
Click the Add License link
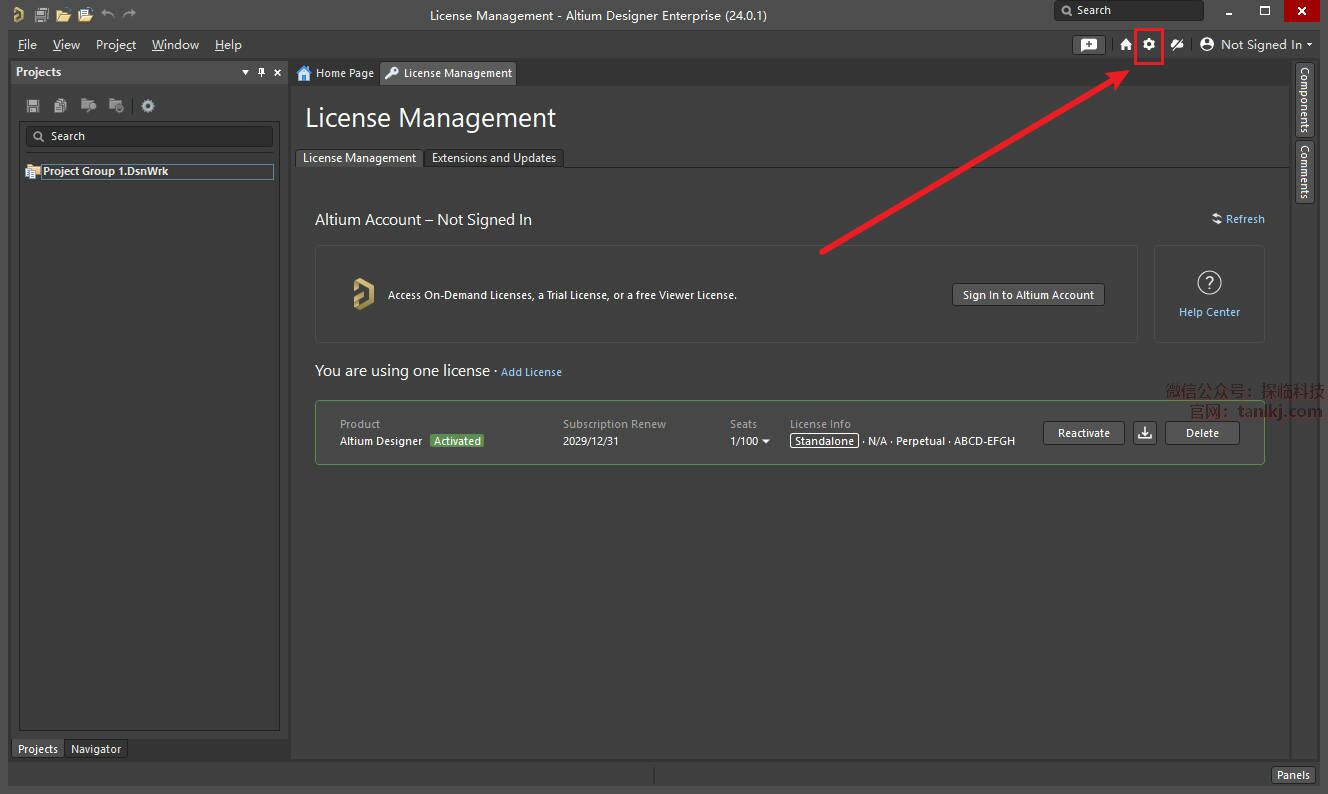(531, 372)
